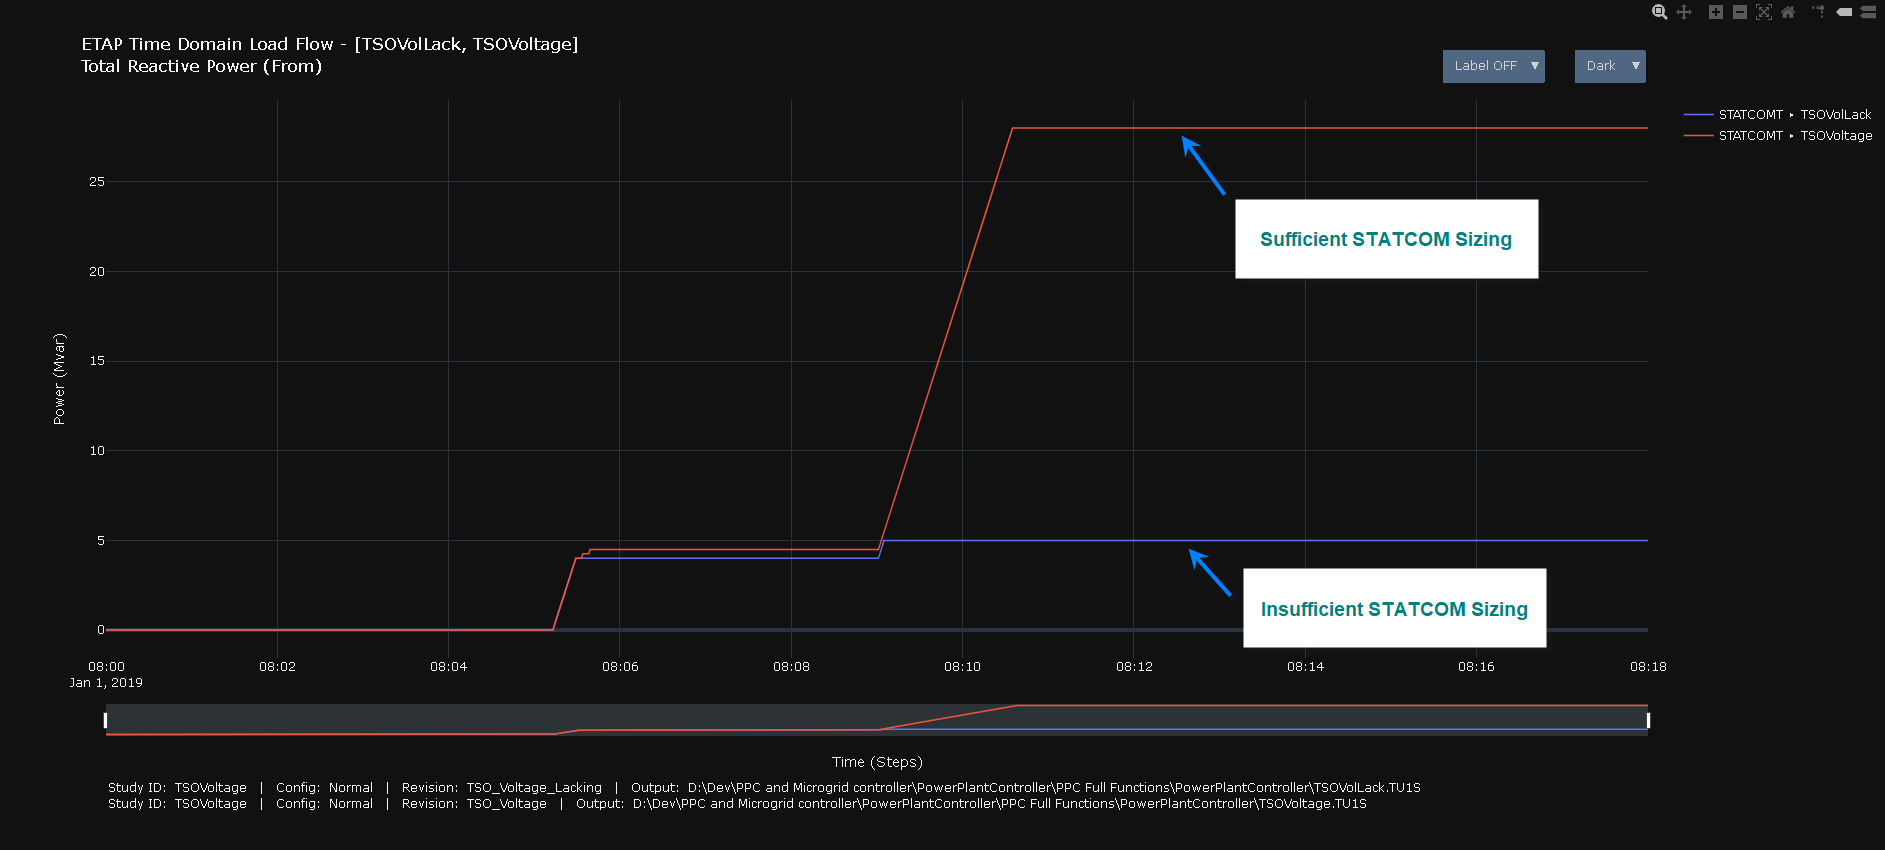Enable compare data on hover icon
Screen dimensions: 1885x850
point(1868,12)
